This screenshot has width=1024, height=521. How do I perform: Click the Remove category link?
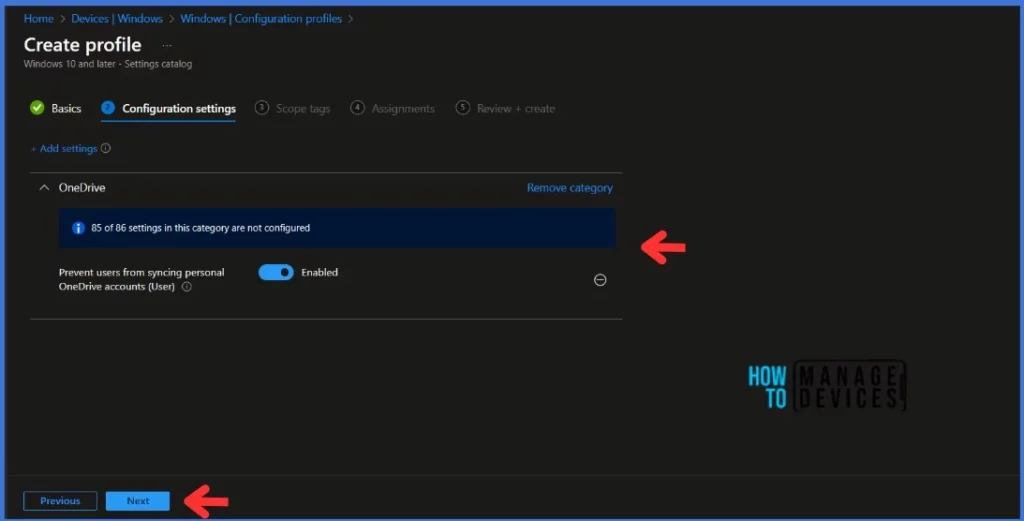click(569, 188)
